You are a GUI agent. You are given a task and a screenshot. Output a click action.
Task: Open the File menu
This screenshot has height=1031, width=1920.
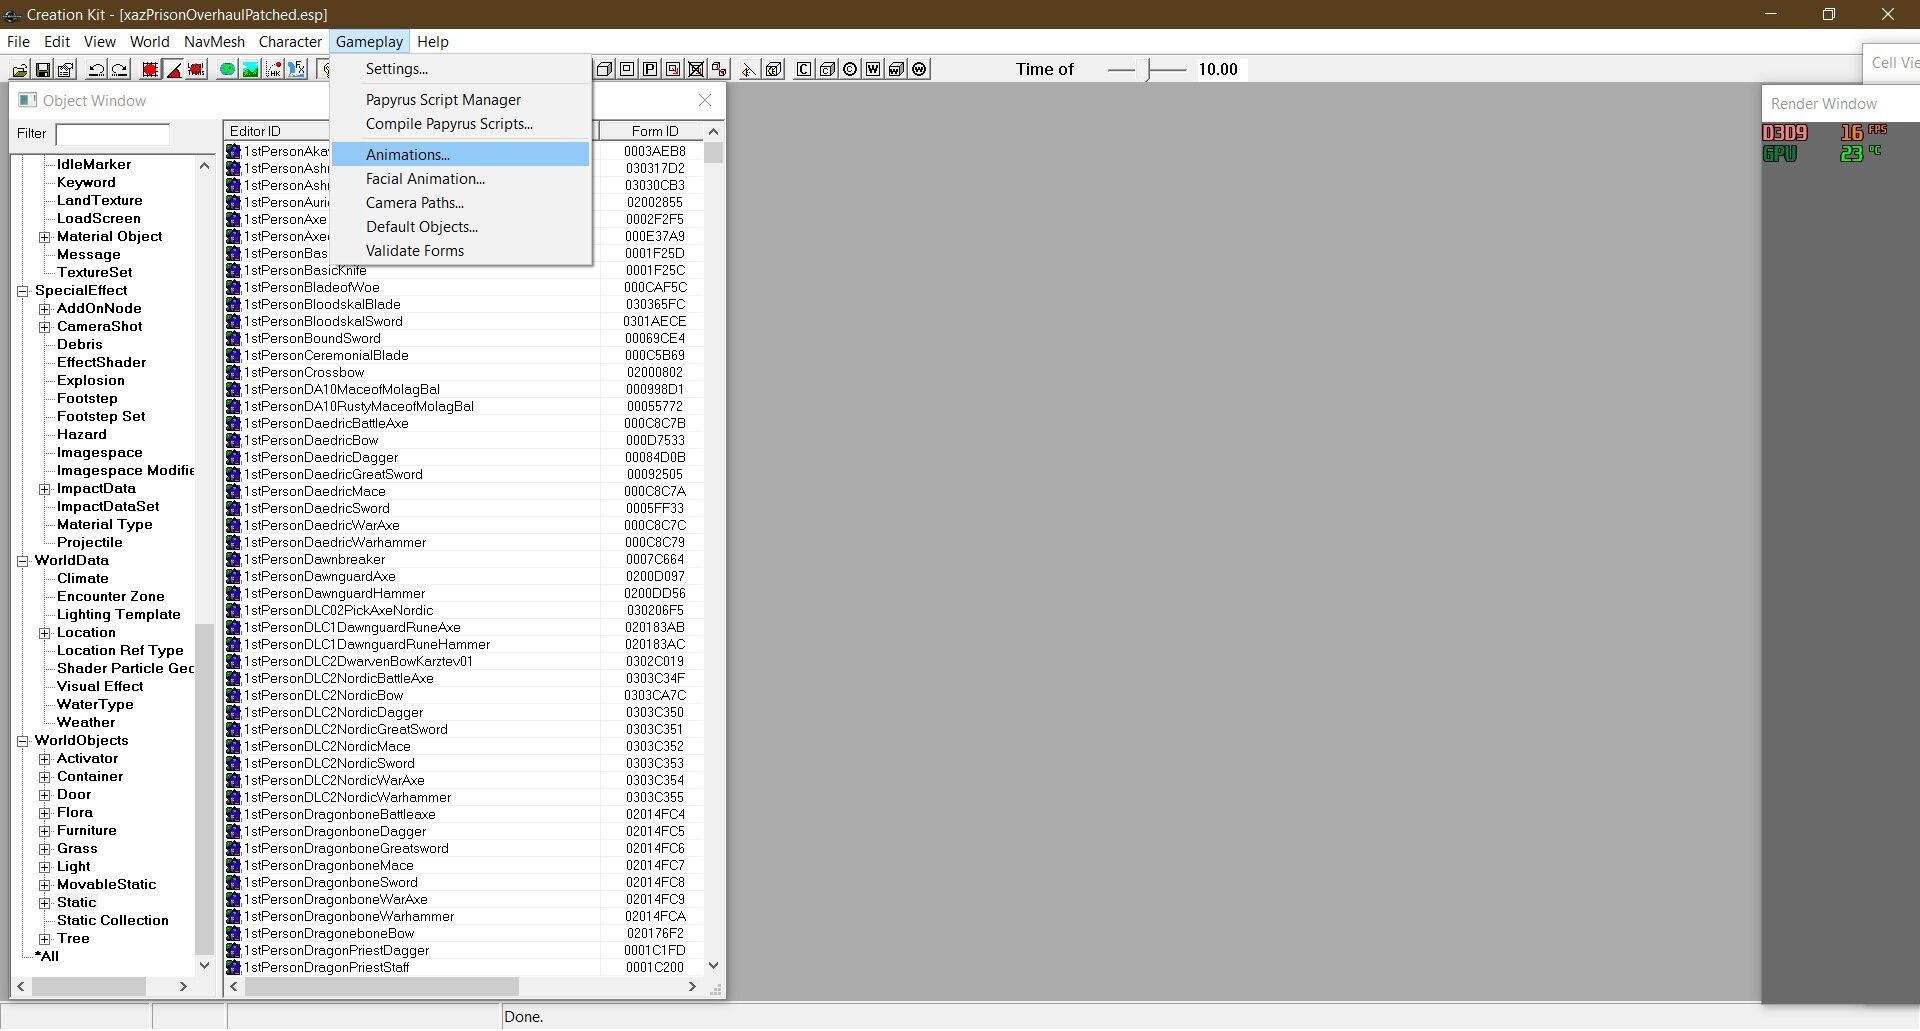[18, 42]
